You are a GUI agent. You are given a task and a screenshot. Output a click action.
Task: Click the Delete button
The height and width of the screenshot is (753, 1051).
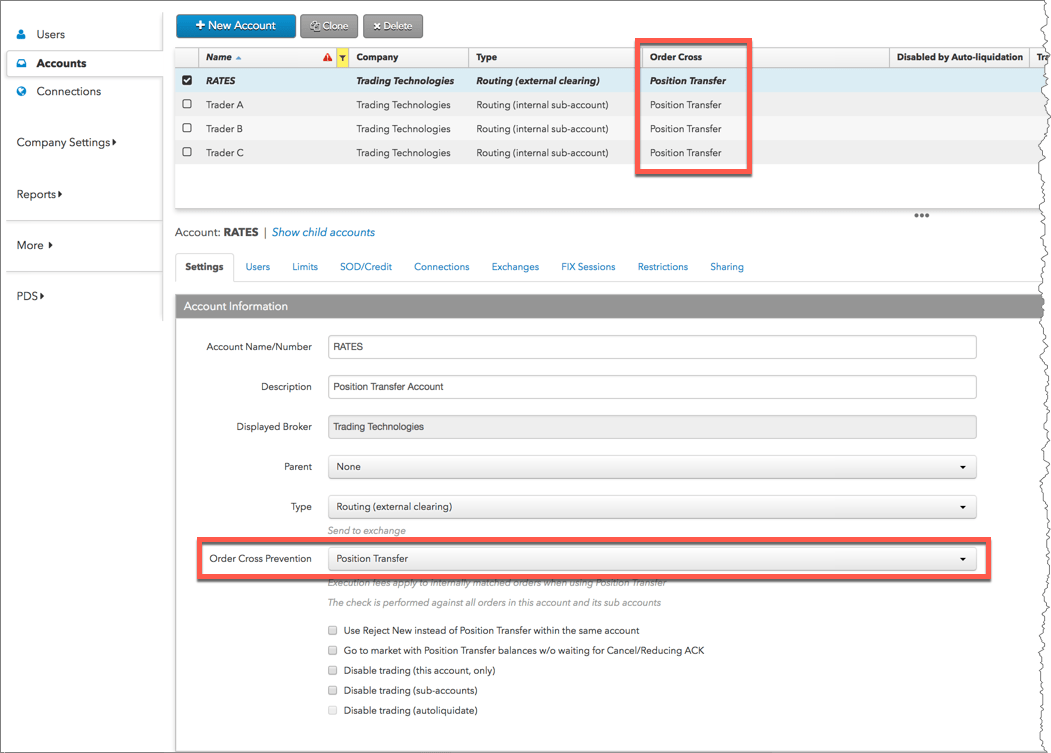tap(393, 26)
